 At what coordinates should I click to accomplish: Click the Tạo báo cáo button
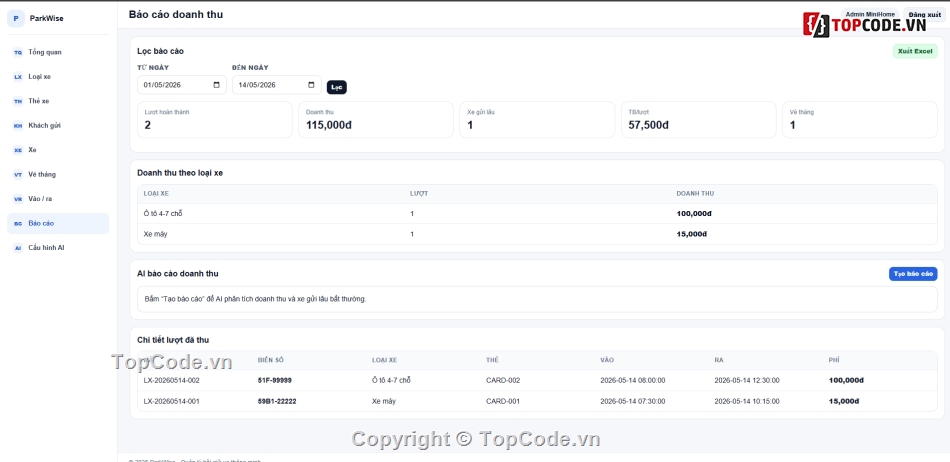point(913,274)
